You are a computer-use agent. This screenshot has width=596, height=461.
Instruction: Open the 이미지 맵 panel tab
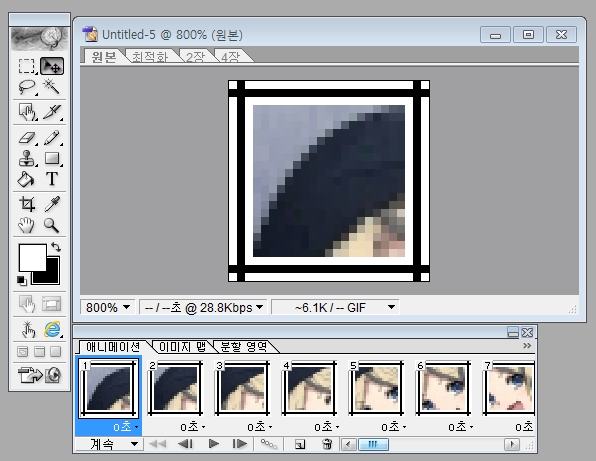[182, 347]
